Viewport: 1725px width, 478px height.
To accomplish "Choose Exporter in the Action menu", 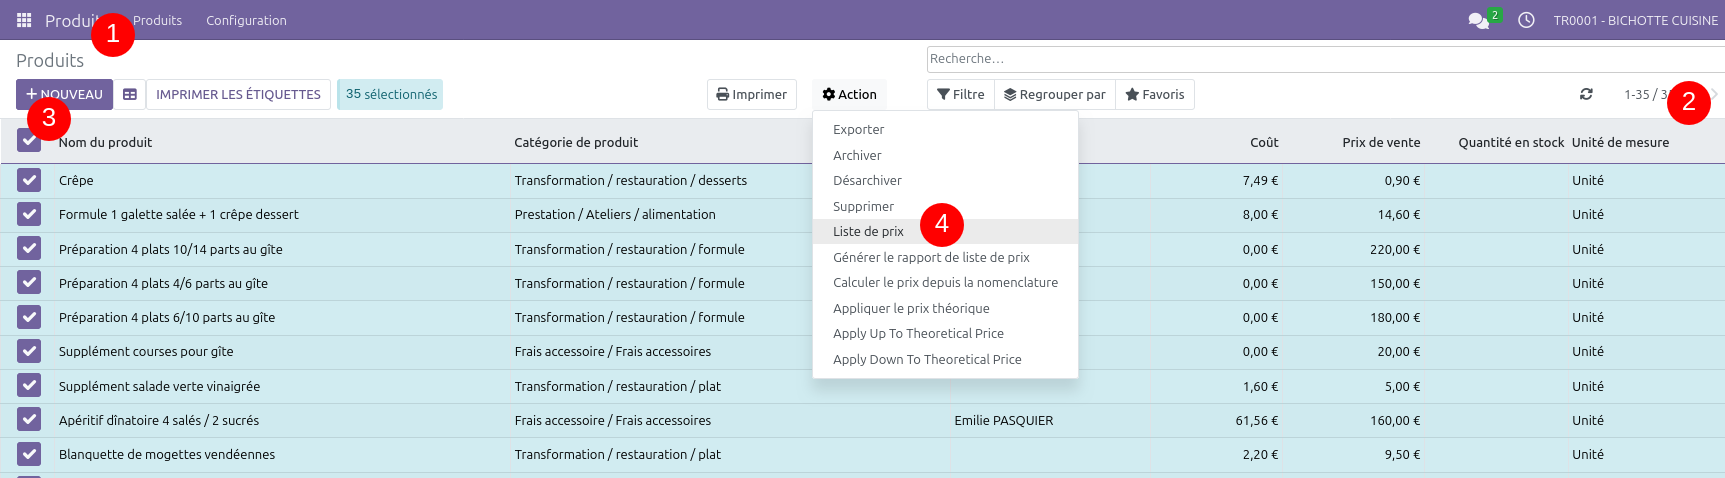I will (x=858, y=129).
